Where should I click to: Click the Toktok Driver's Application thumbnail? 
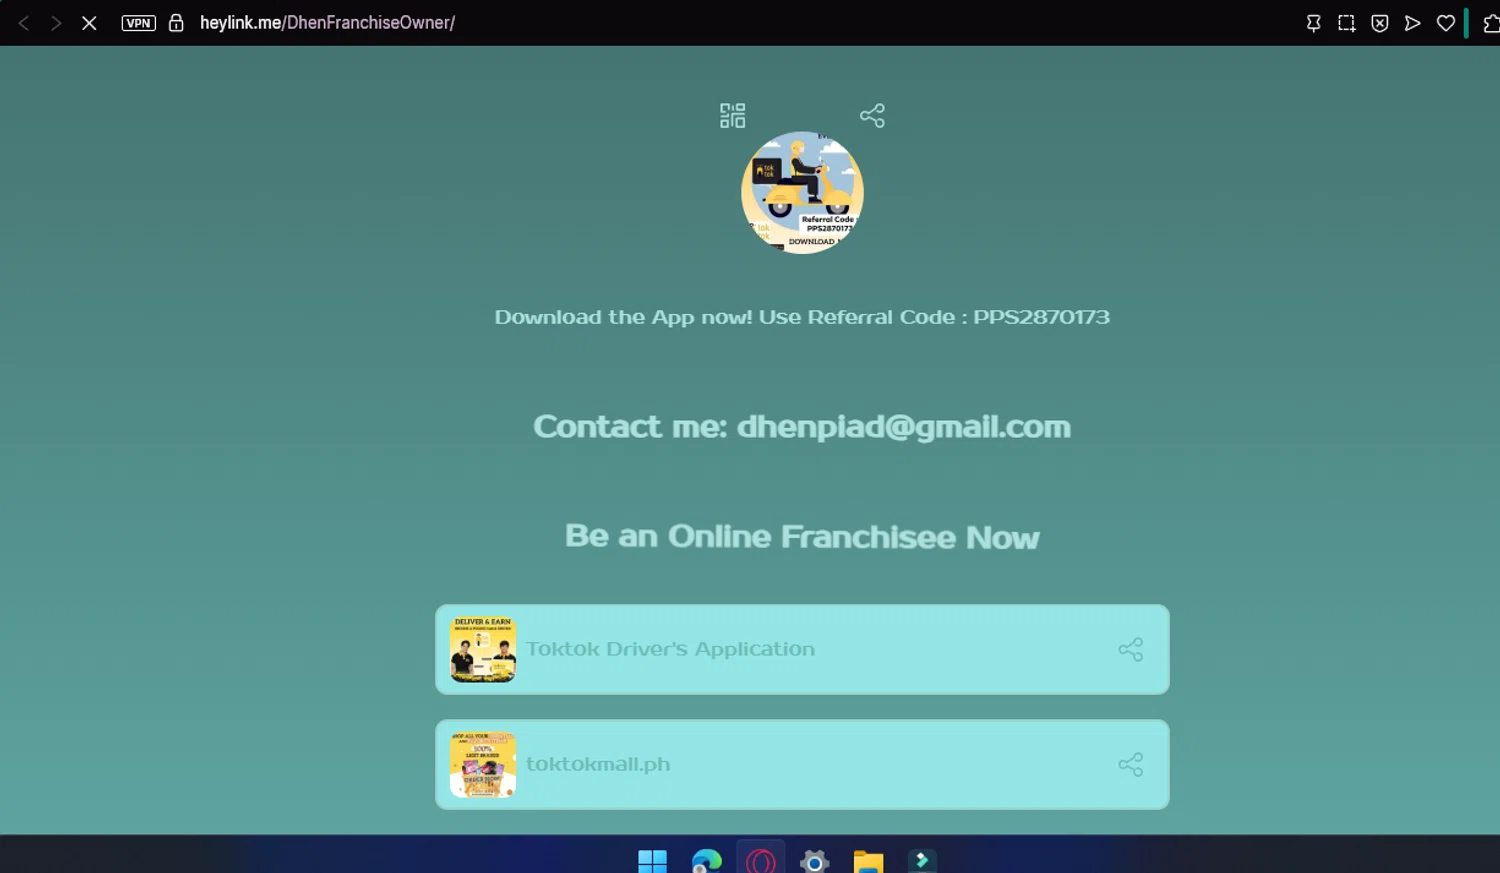click(x=483, y=649)
